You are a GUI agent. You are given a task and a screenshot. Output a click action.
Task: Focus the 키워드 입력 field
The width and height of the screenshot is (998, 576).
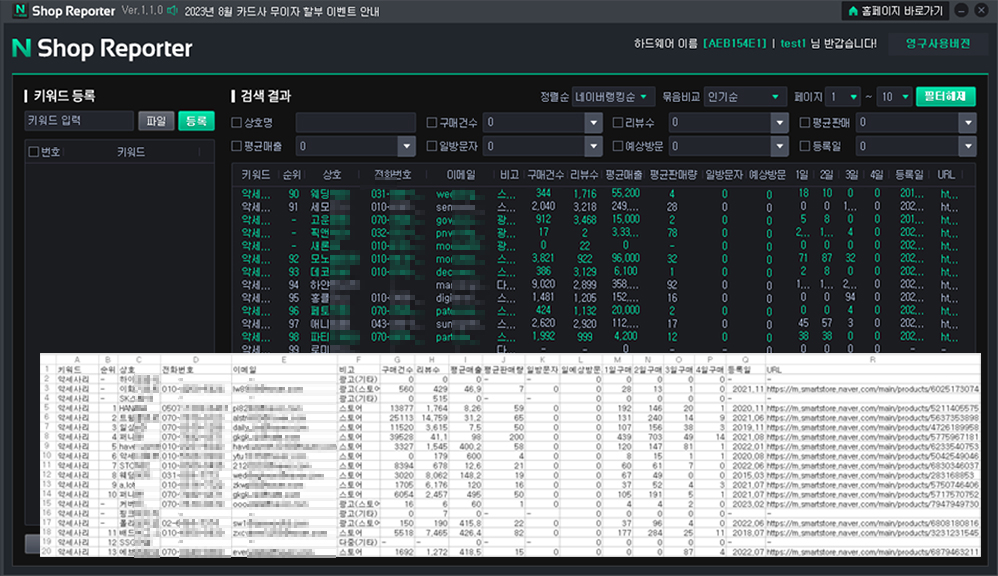(x=79, y=121)
